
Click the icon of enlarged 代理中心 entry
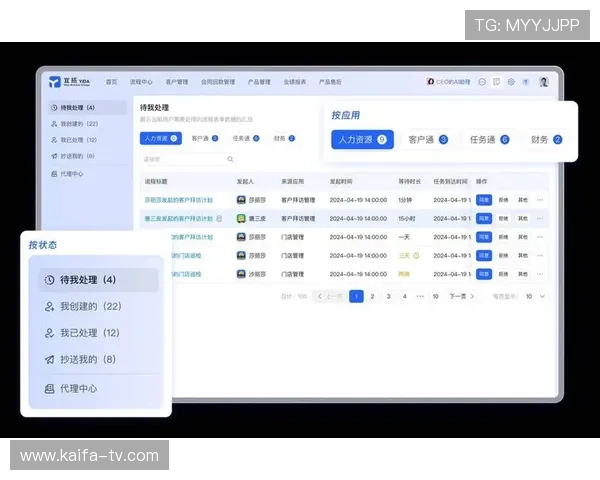pyautogui.click(x=49, y=389)
